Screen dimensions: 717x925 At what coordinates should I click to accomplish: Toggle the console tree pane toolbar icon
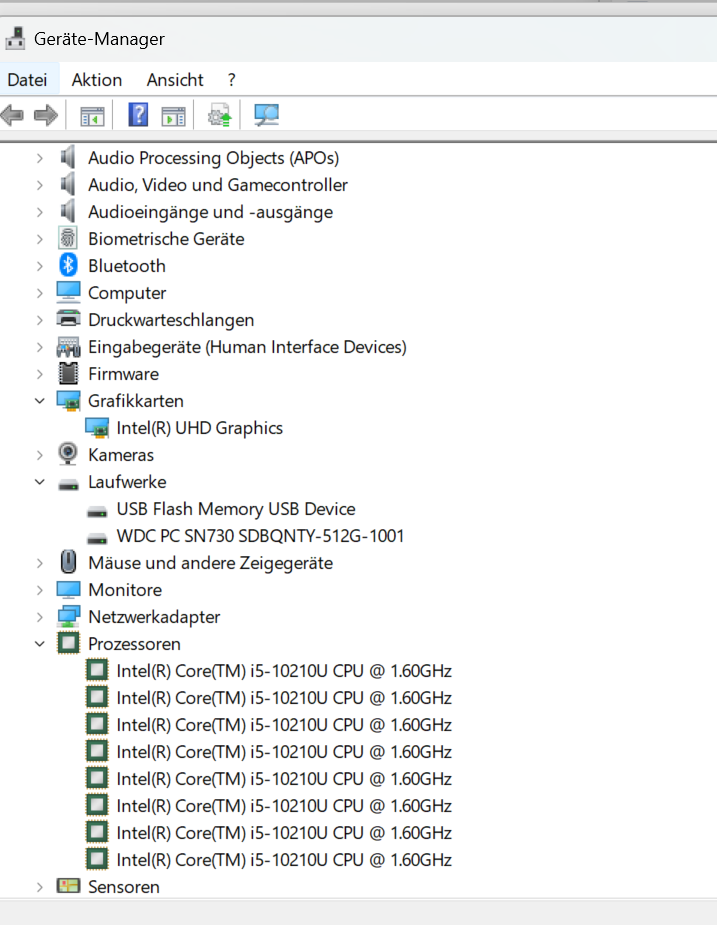[92, 115]
